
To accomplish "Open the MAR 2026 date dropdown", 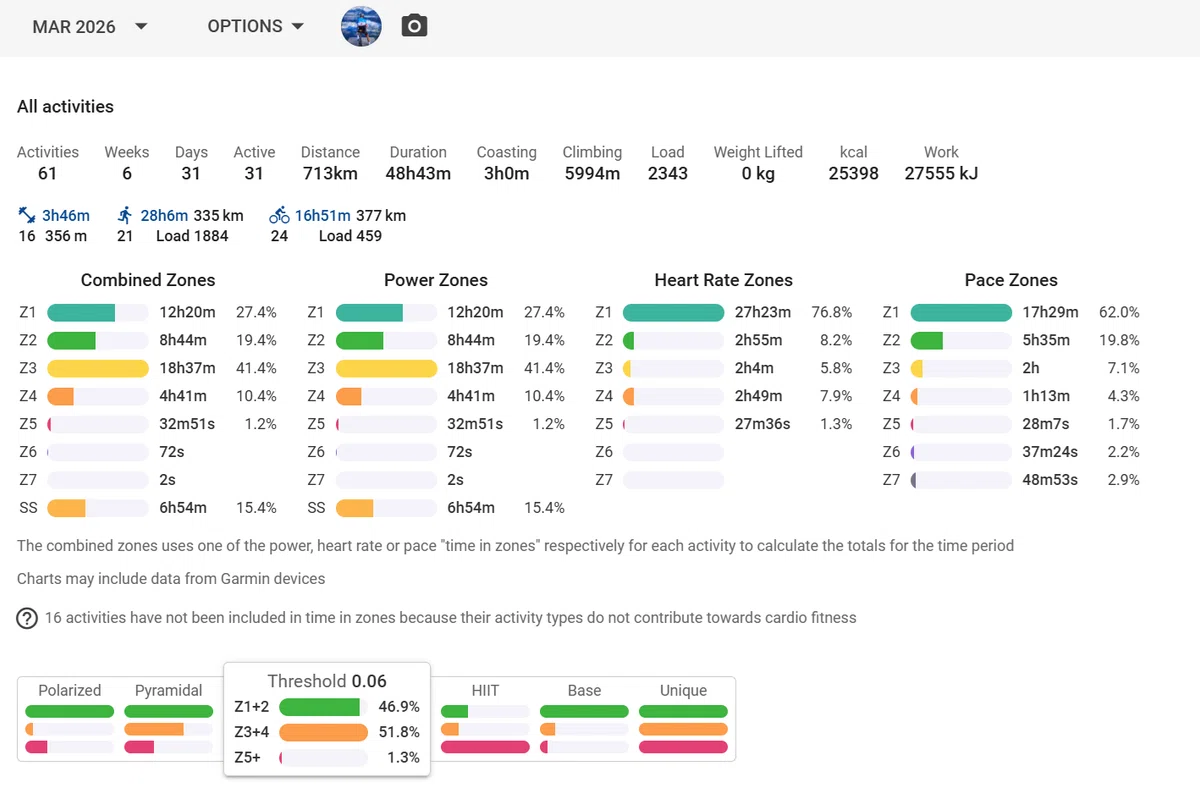I will [x=90, y=27].
